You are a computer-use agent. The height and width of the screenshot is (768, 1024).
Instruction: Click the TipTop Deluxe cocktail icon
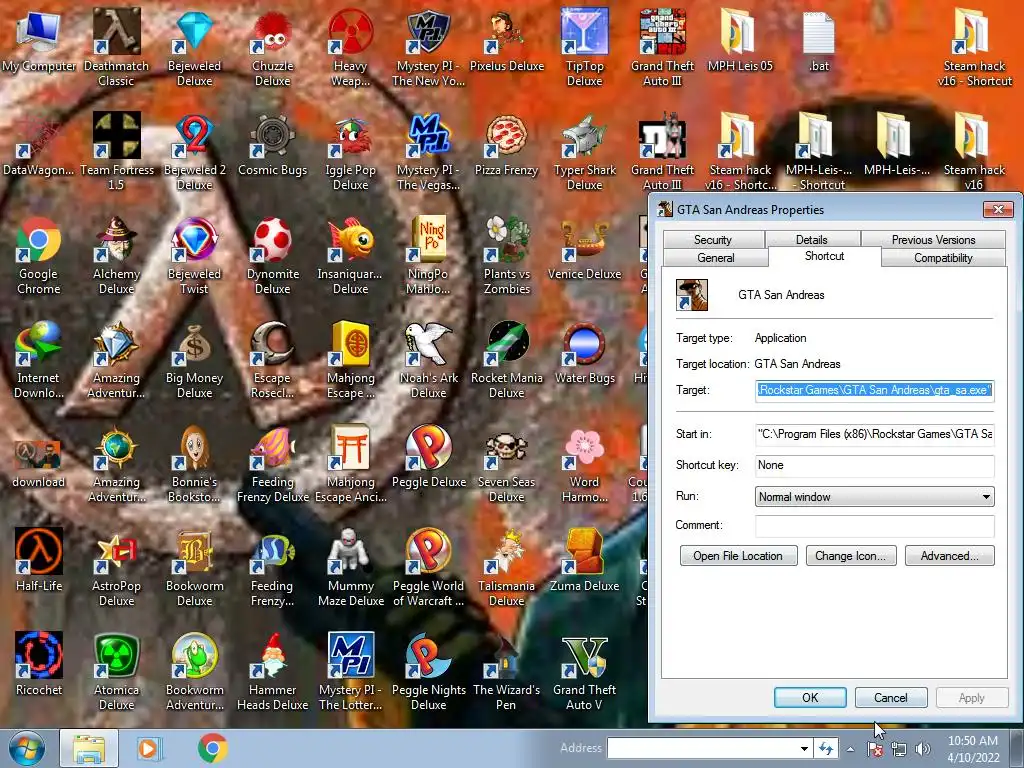[x=584, y=31]
